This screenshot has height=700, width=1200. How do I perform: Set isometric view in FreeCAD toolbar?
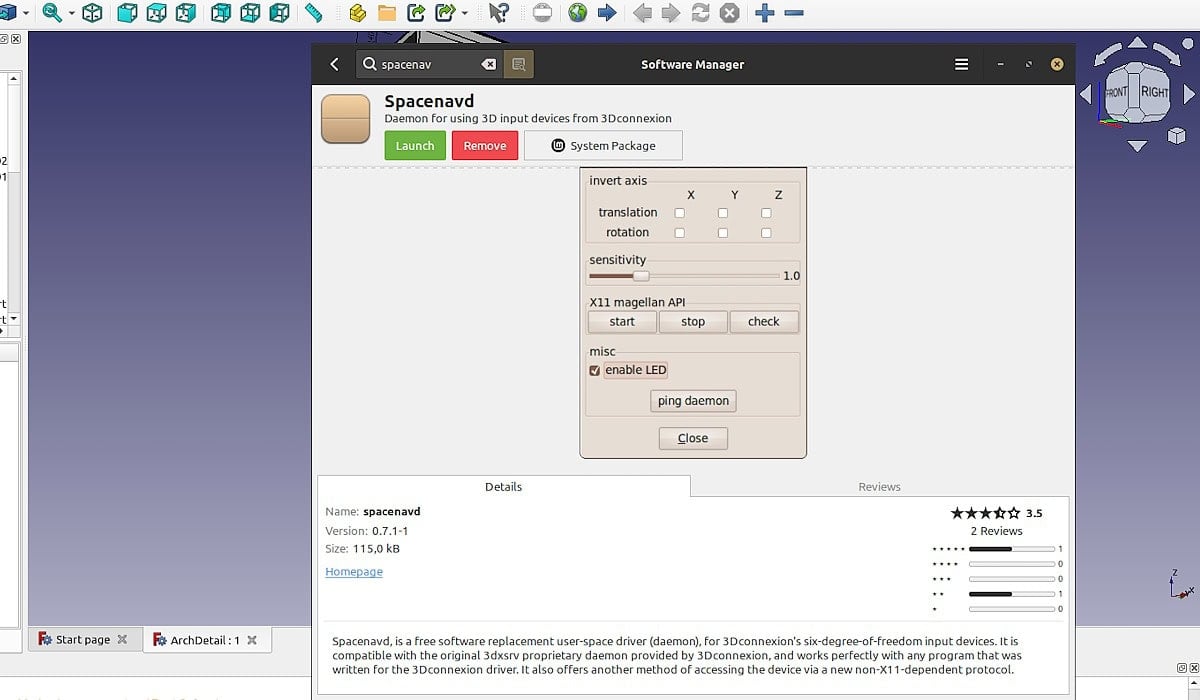pos(92,13)
